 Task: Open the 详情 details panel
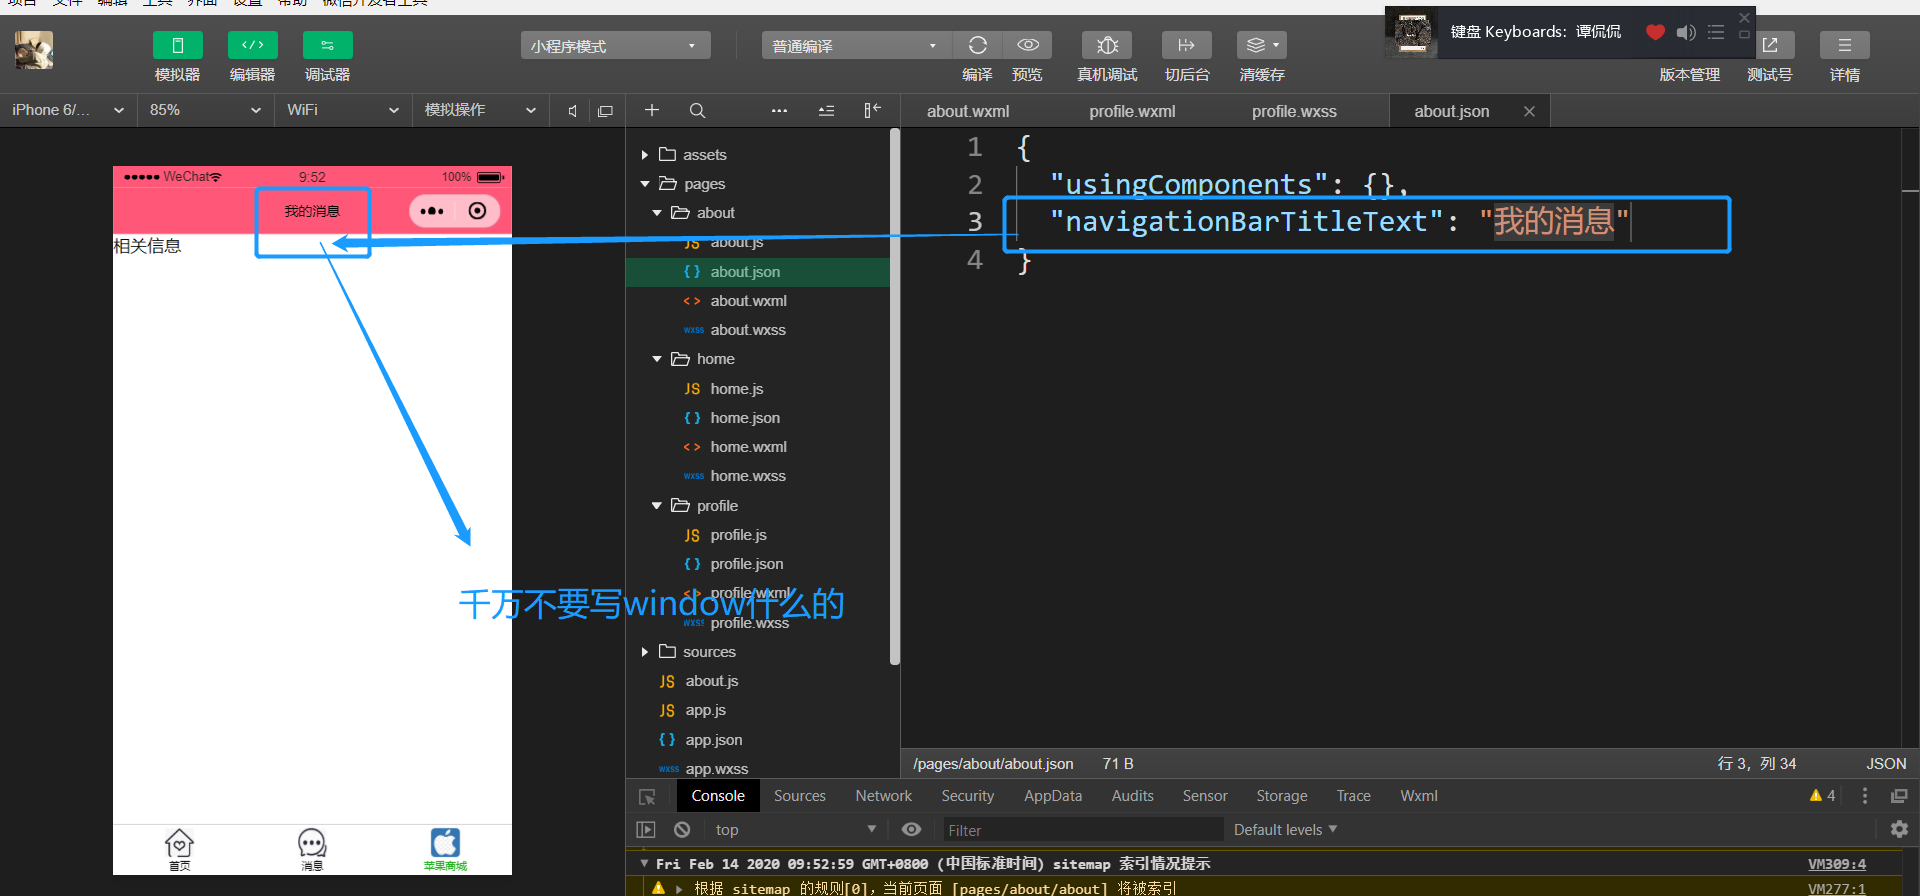point(1845,46)
